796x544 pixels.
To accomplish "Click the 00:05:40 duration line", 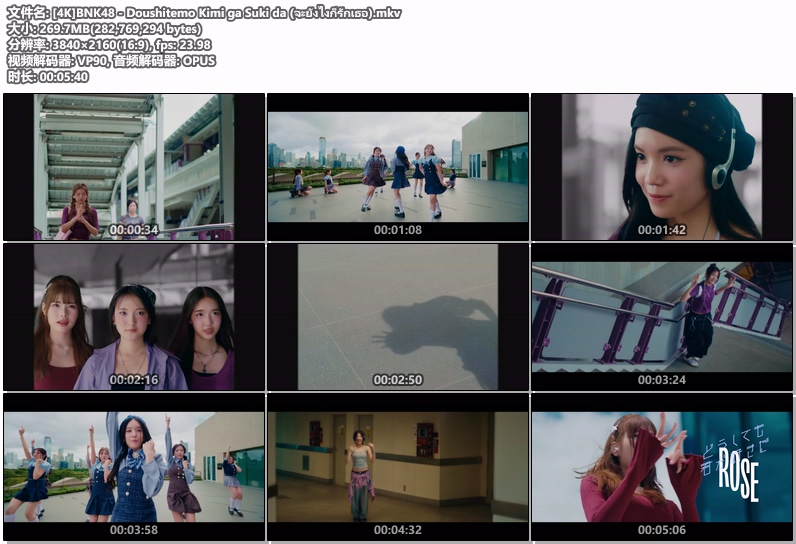I will click(x=46, y=77).
